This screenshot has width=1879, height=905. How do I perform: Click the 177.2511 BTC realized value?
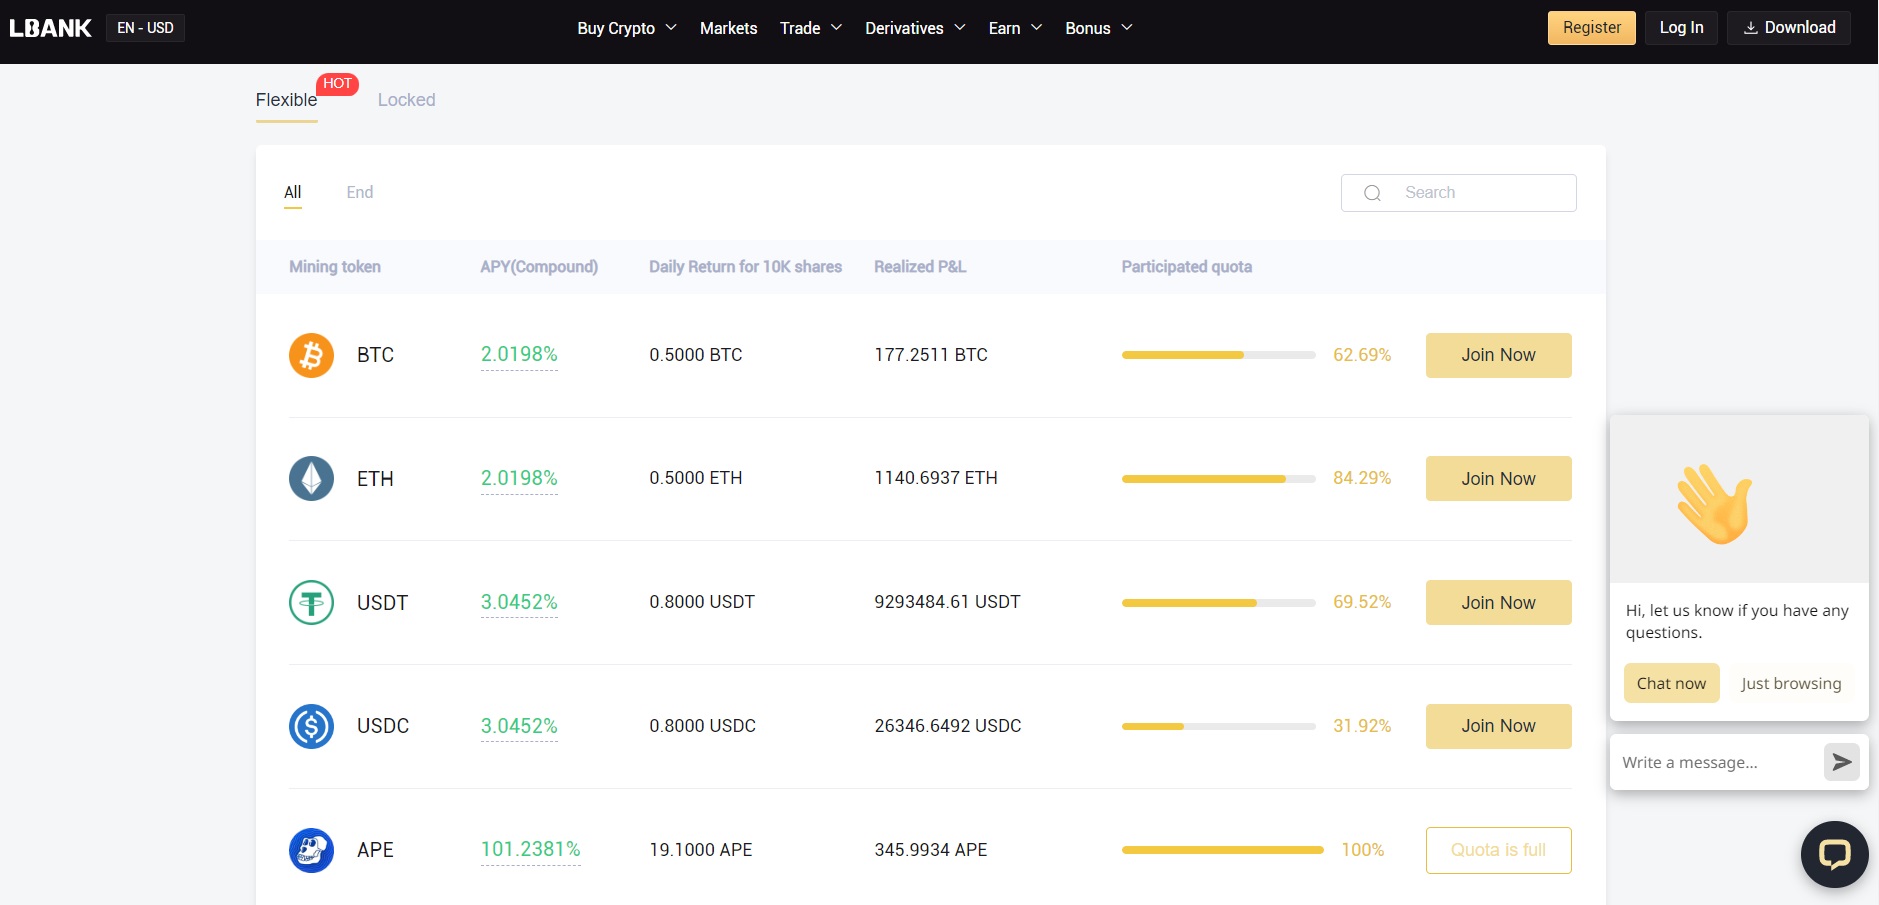(931, 355)
